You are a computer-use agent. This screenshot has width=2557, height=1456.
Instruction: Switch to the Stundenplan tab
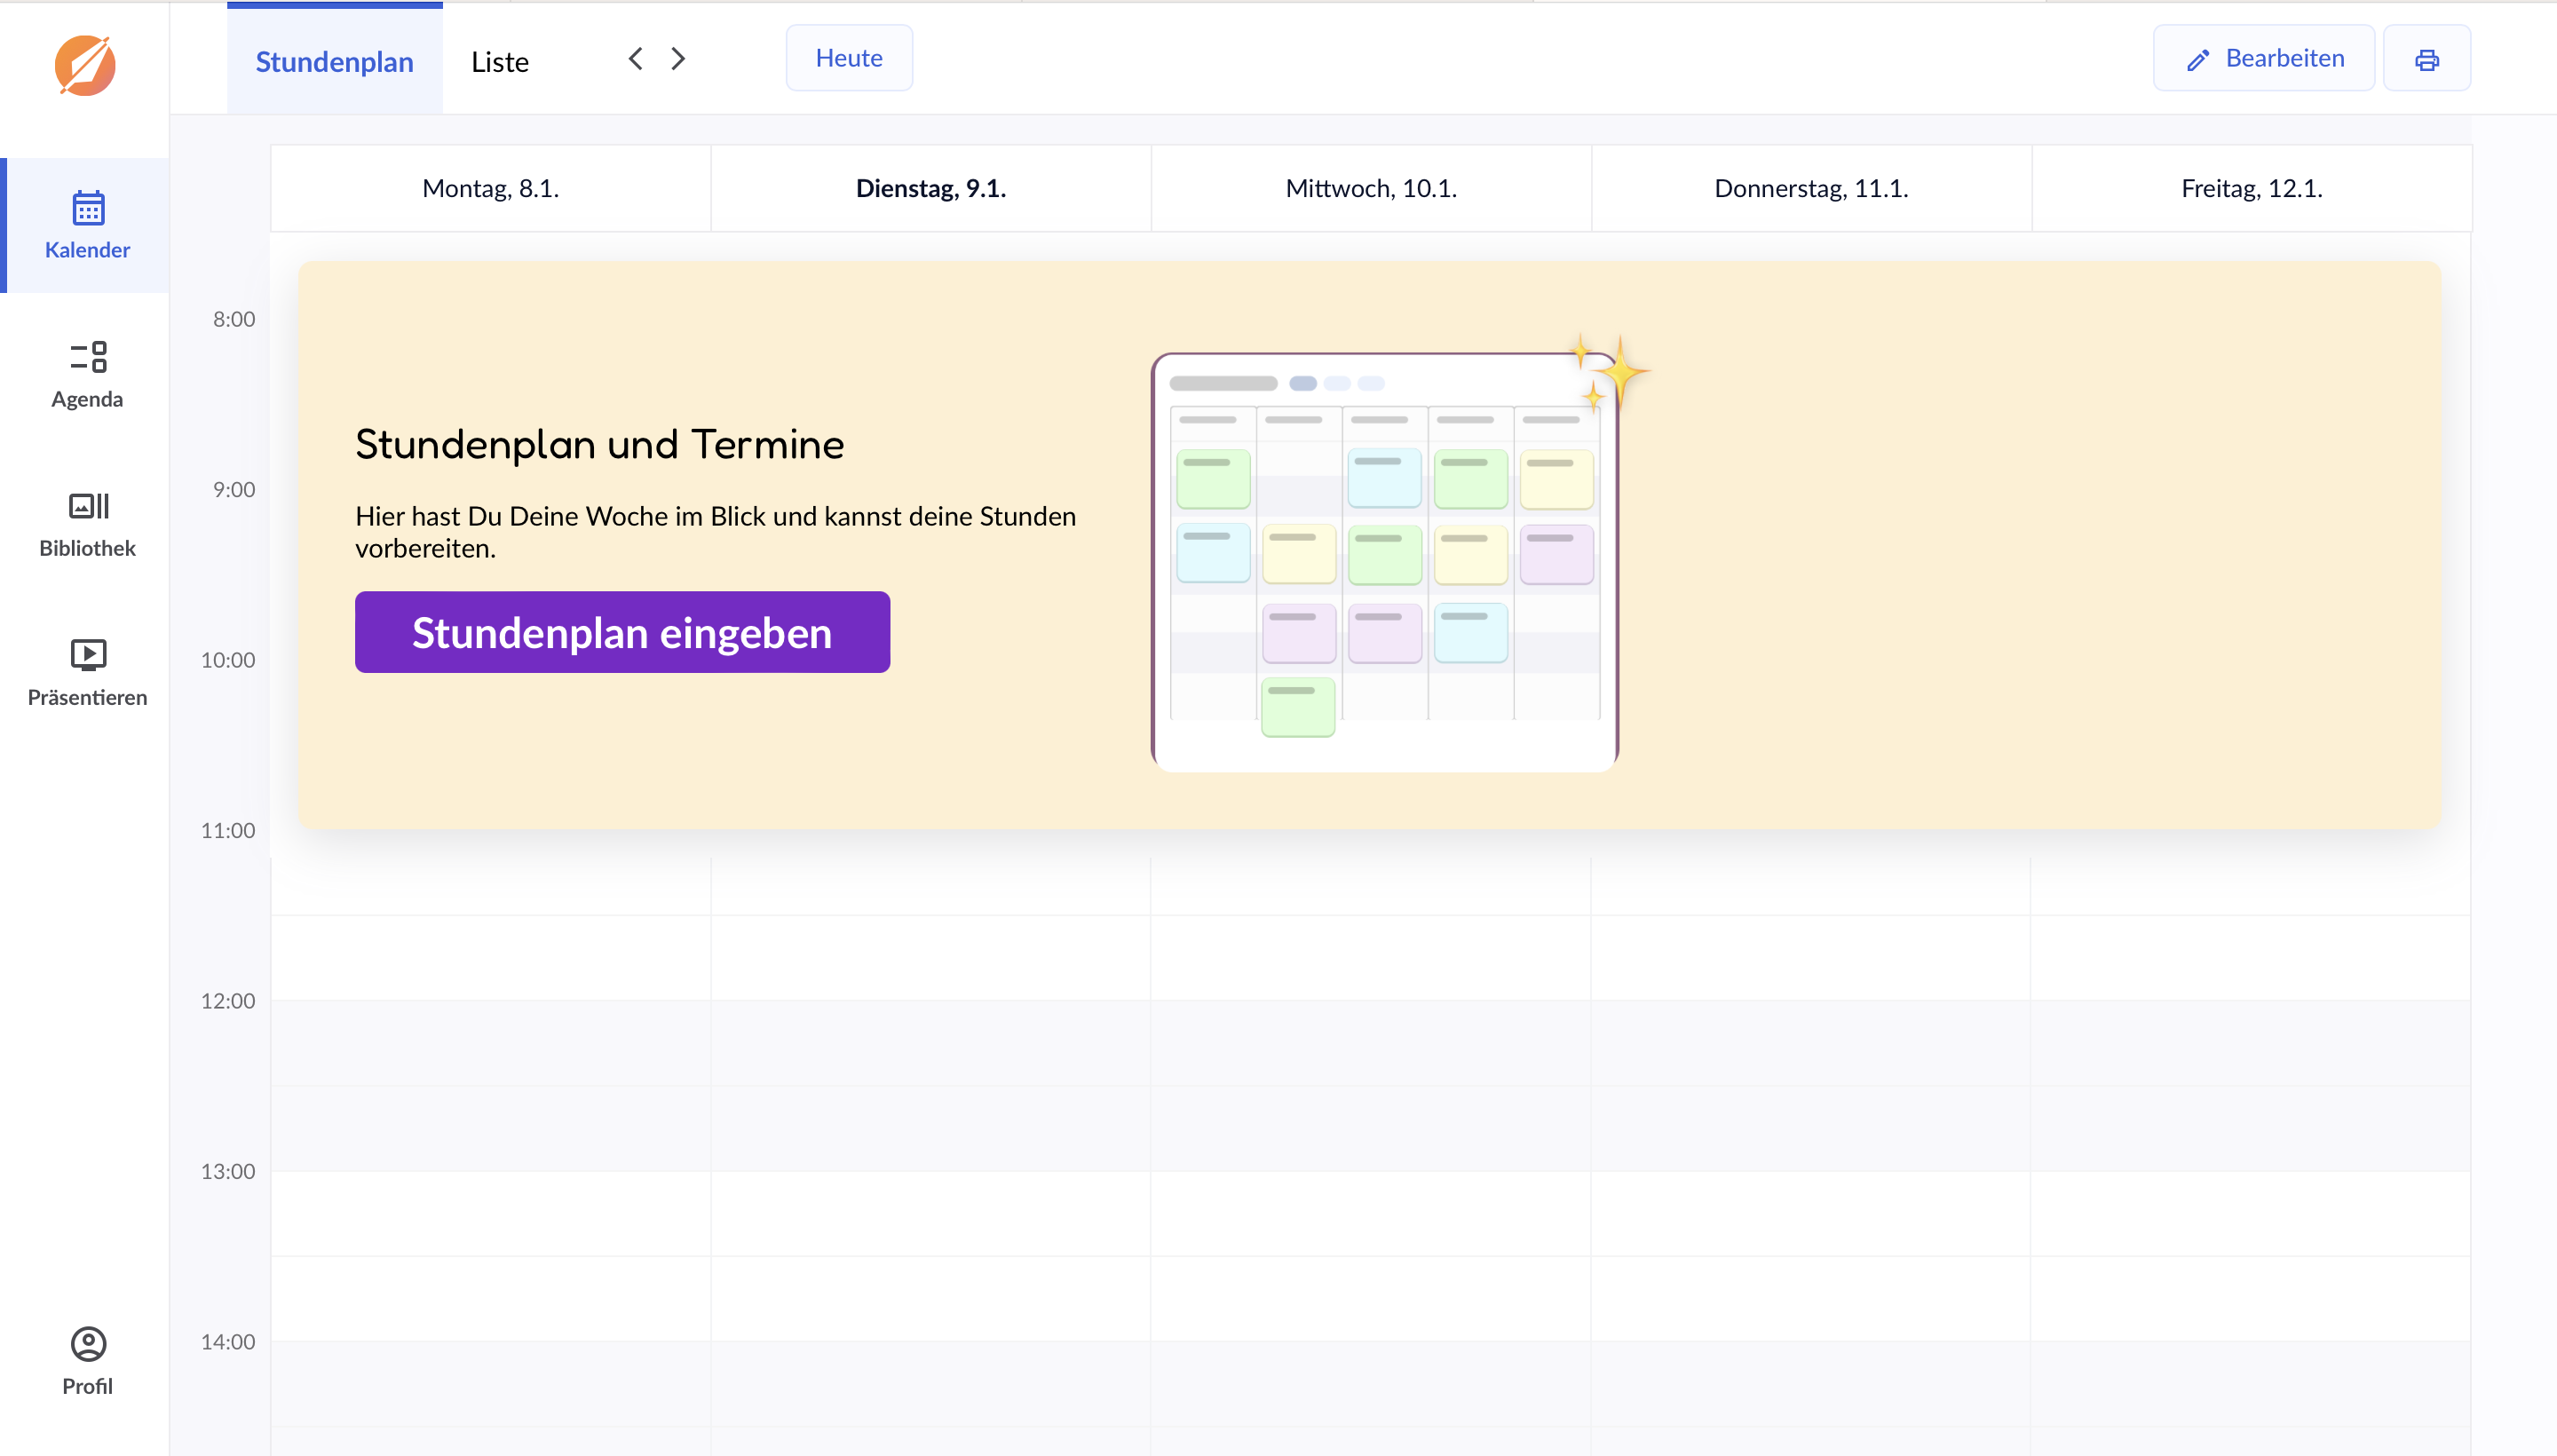click(334, 61)
